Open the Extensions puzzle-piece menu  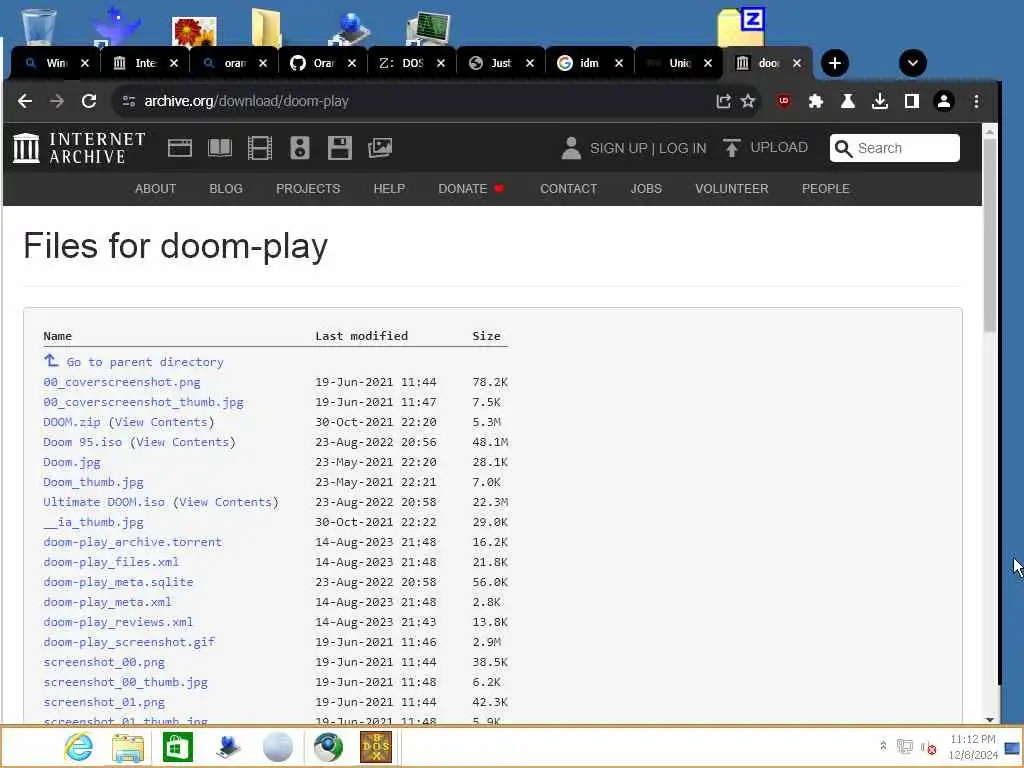coord(816,101)
